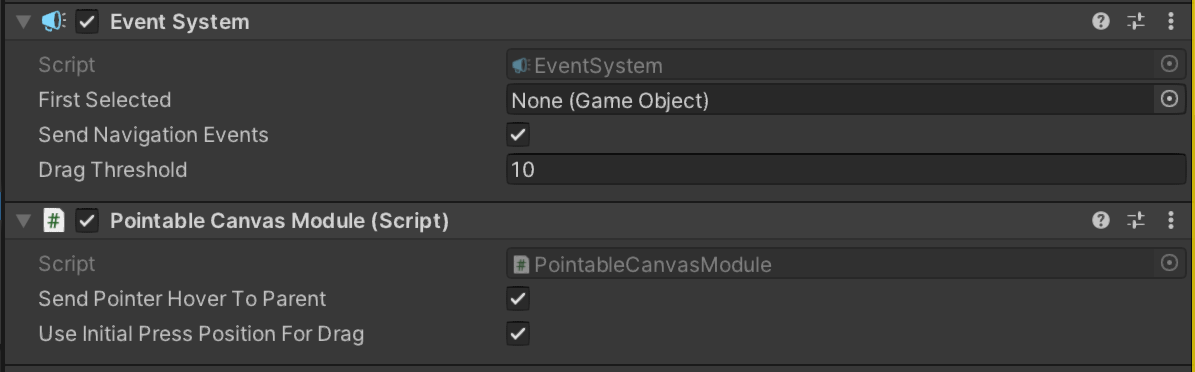Disable the Event System component checkbox
The width and height of the screenshot is (1195, 372).
88,21
